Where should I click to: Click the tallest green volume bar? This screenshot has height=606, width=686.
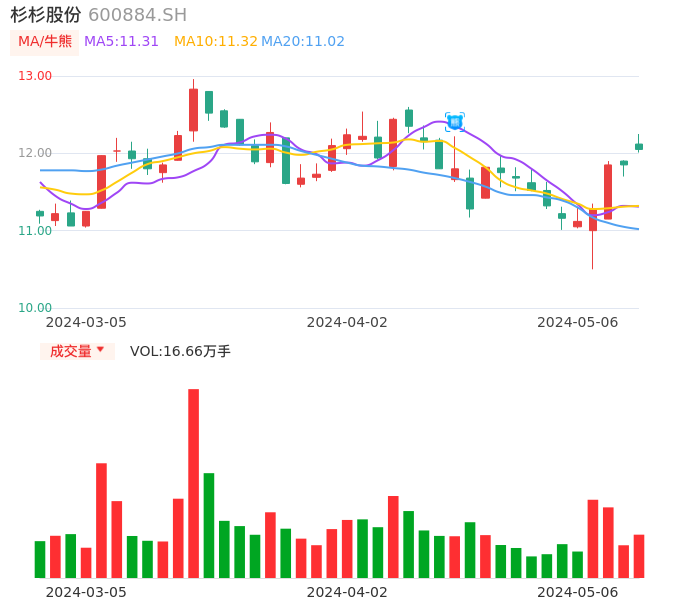[x=209, y=525]
